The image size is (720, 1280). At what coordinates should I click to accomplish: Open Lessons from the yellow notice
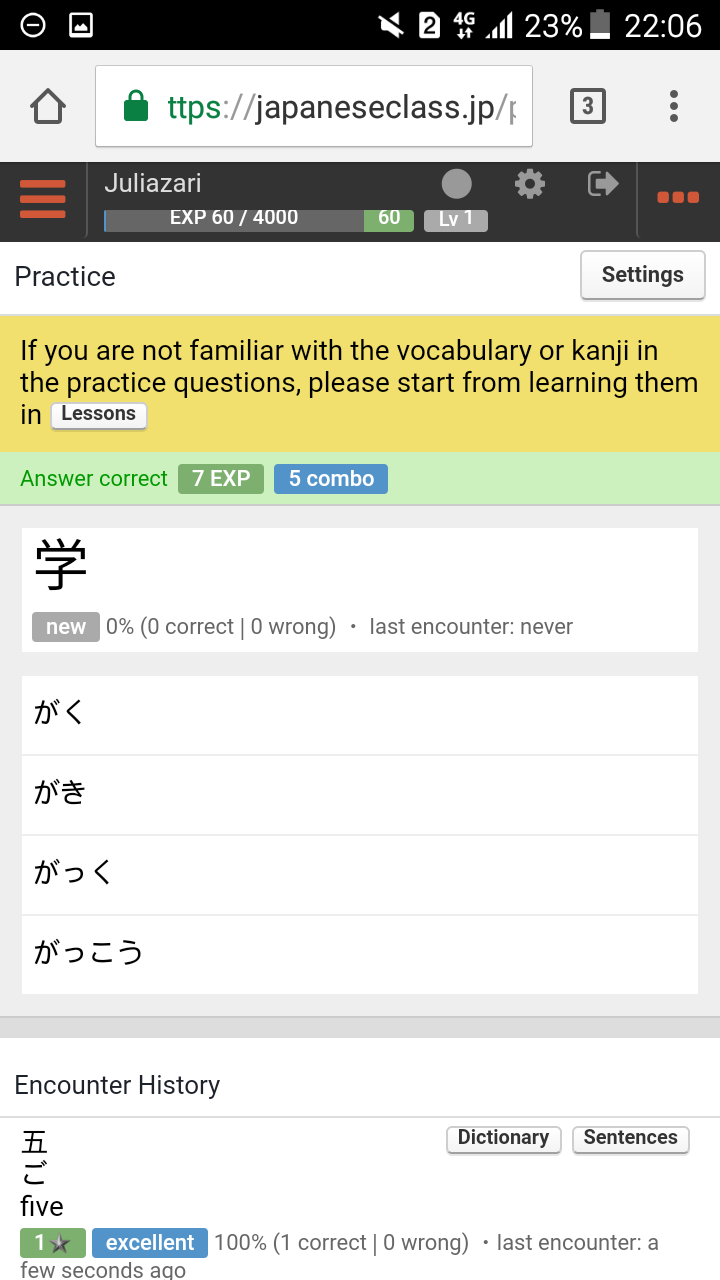[x=98, y=414]
